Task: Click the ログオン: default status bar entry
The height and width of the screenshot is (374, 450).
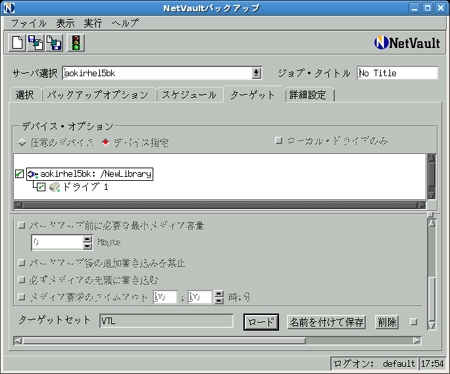Action: [374, 364]
